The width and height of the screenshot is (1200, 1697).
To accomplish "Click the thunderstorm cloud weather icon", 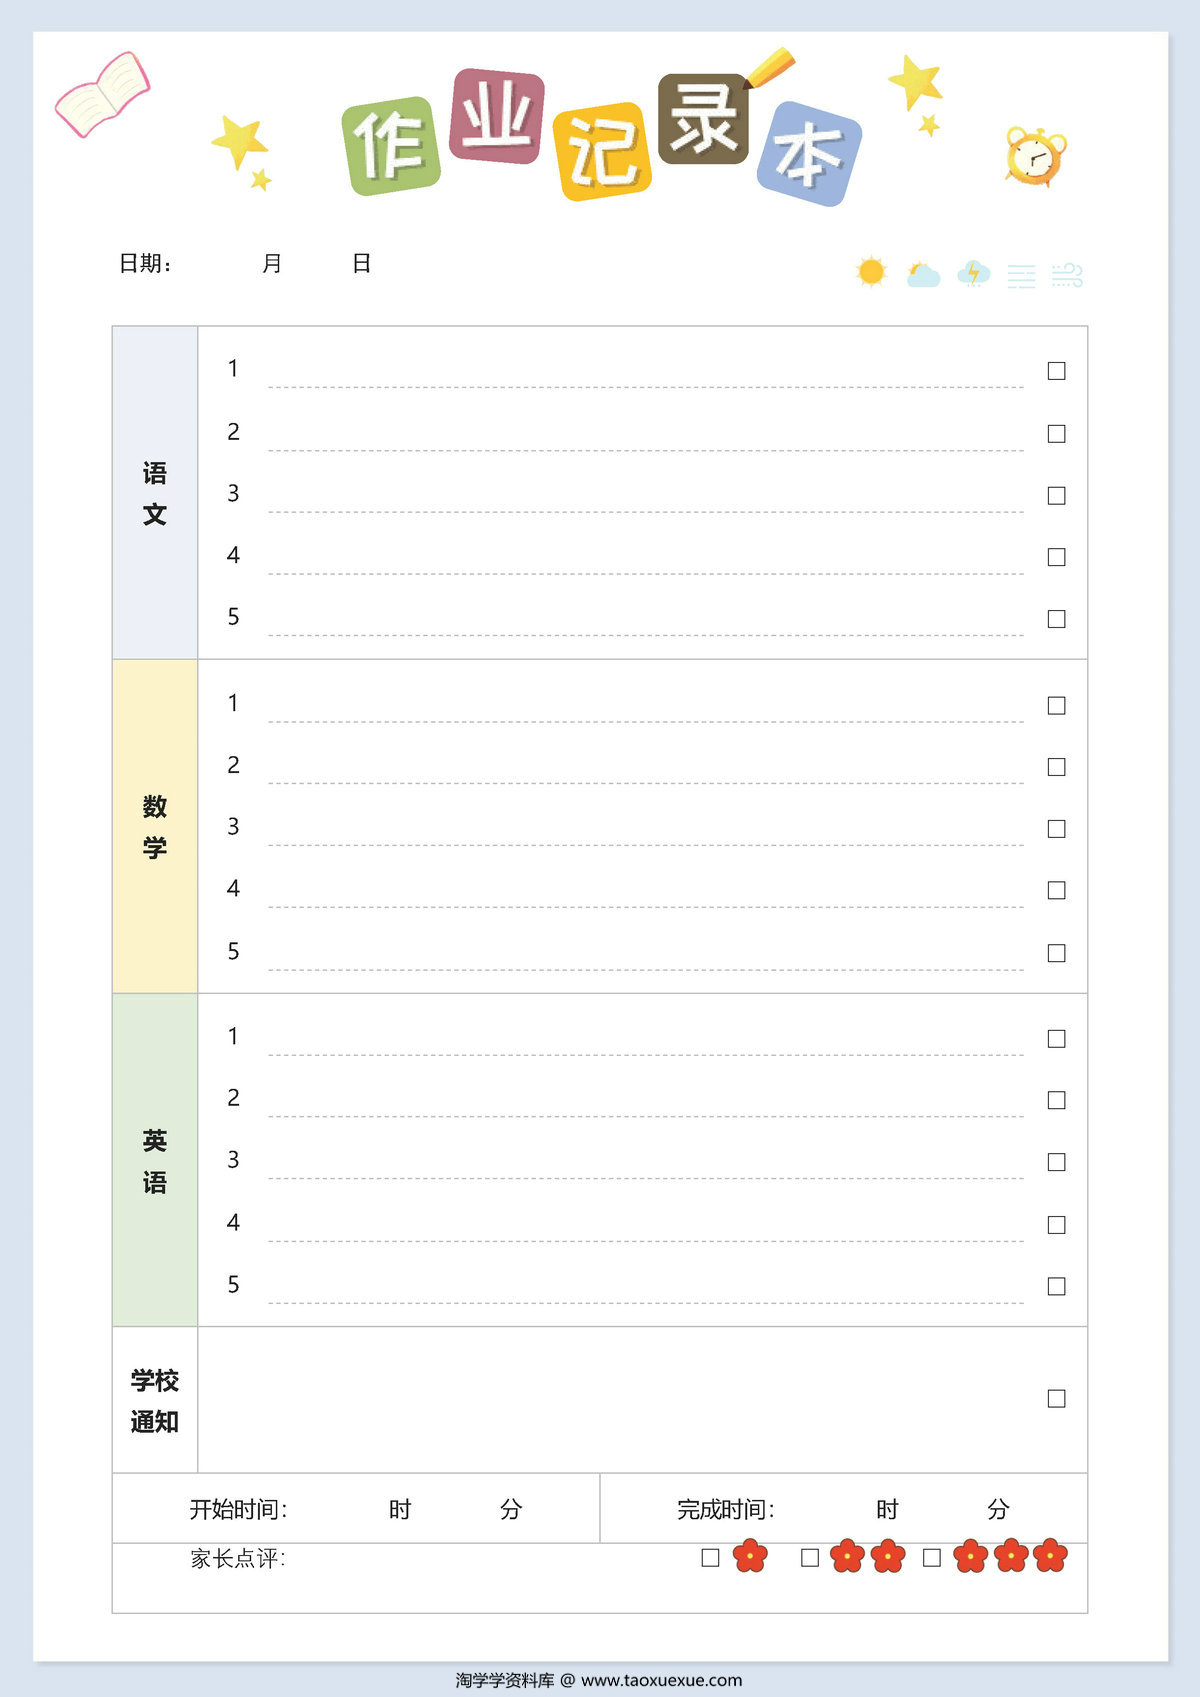I will [x=973, y=273].
